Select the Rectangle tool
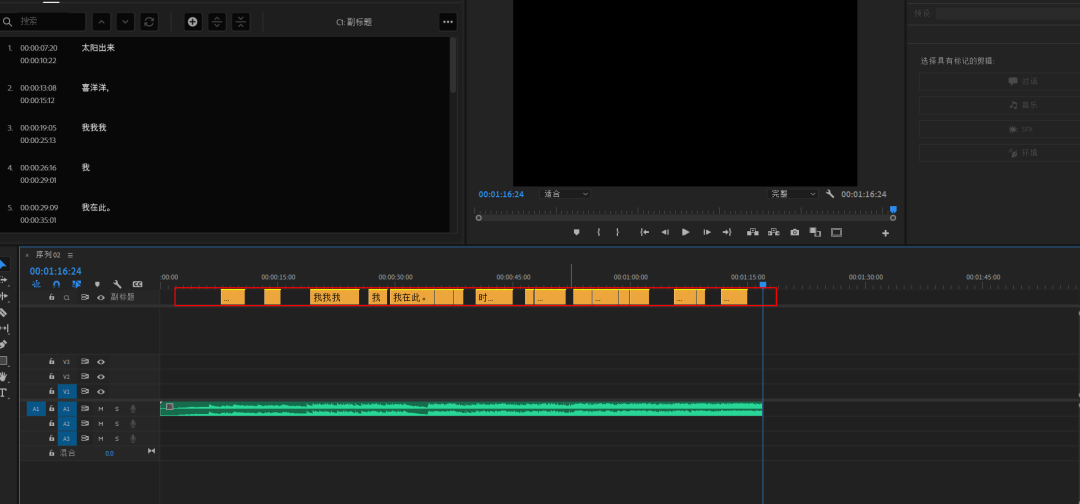The image size is (1080, 504). [3, 360]
